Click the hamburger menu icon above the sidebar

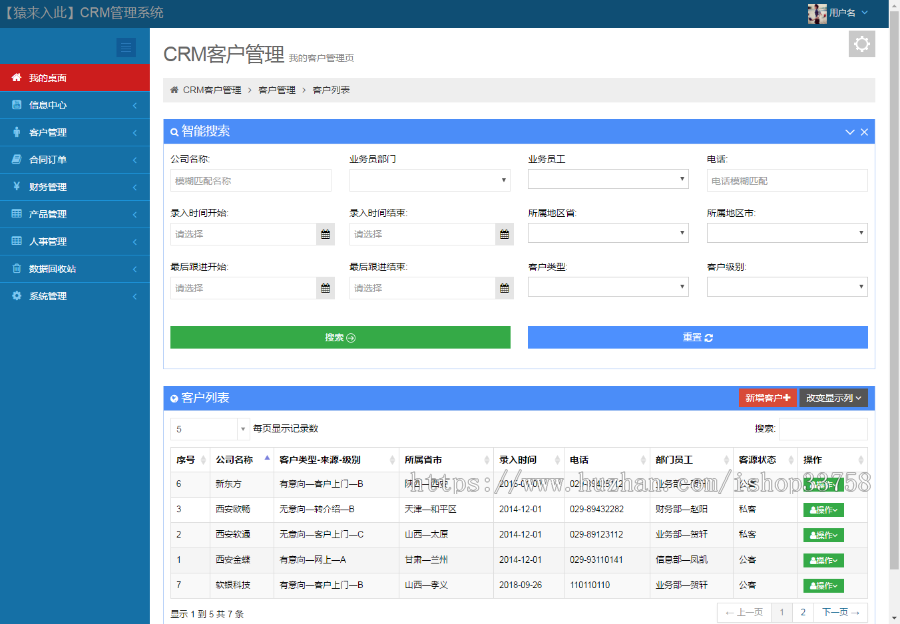(126, 47)
